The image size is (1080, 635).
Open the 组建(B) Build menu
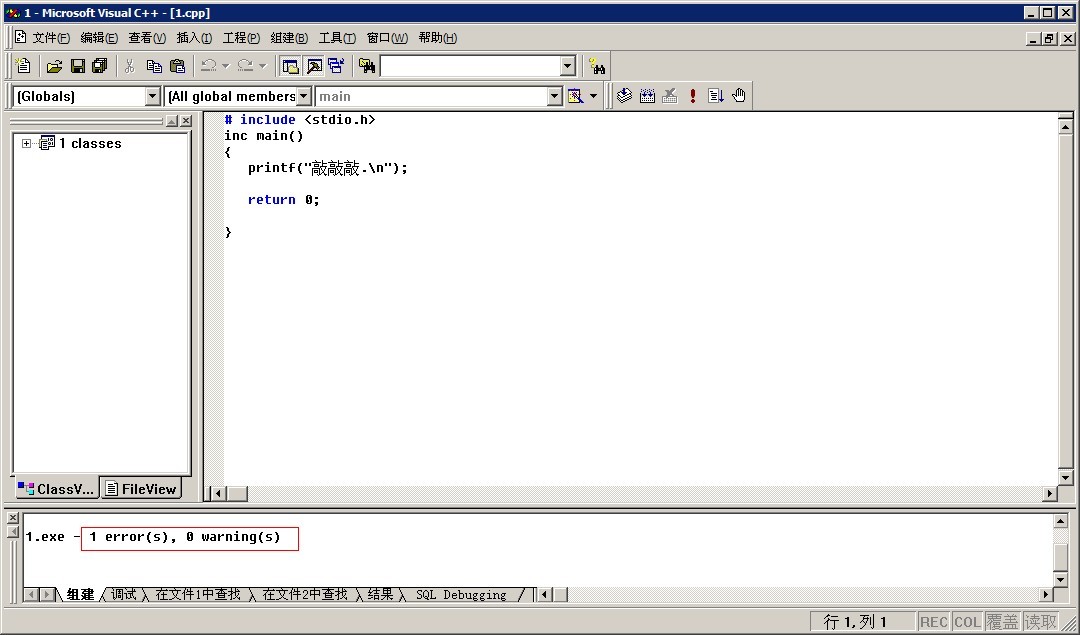click(x=289, y=38)
